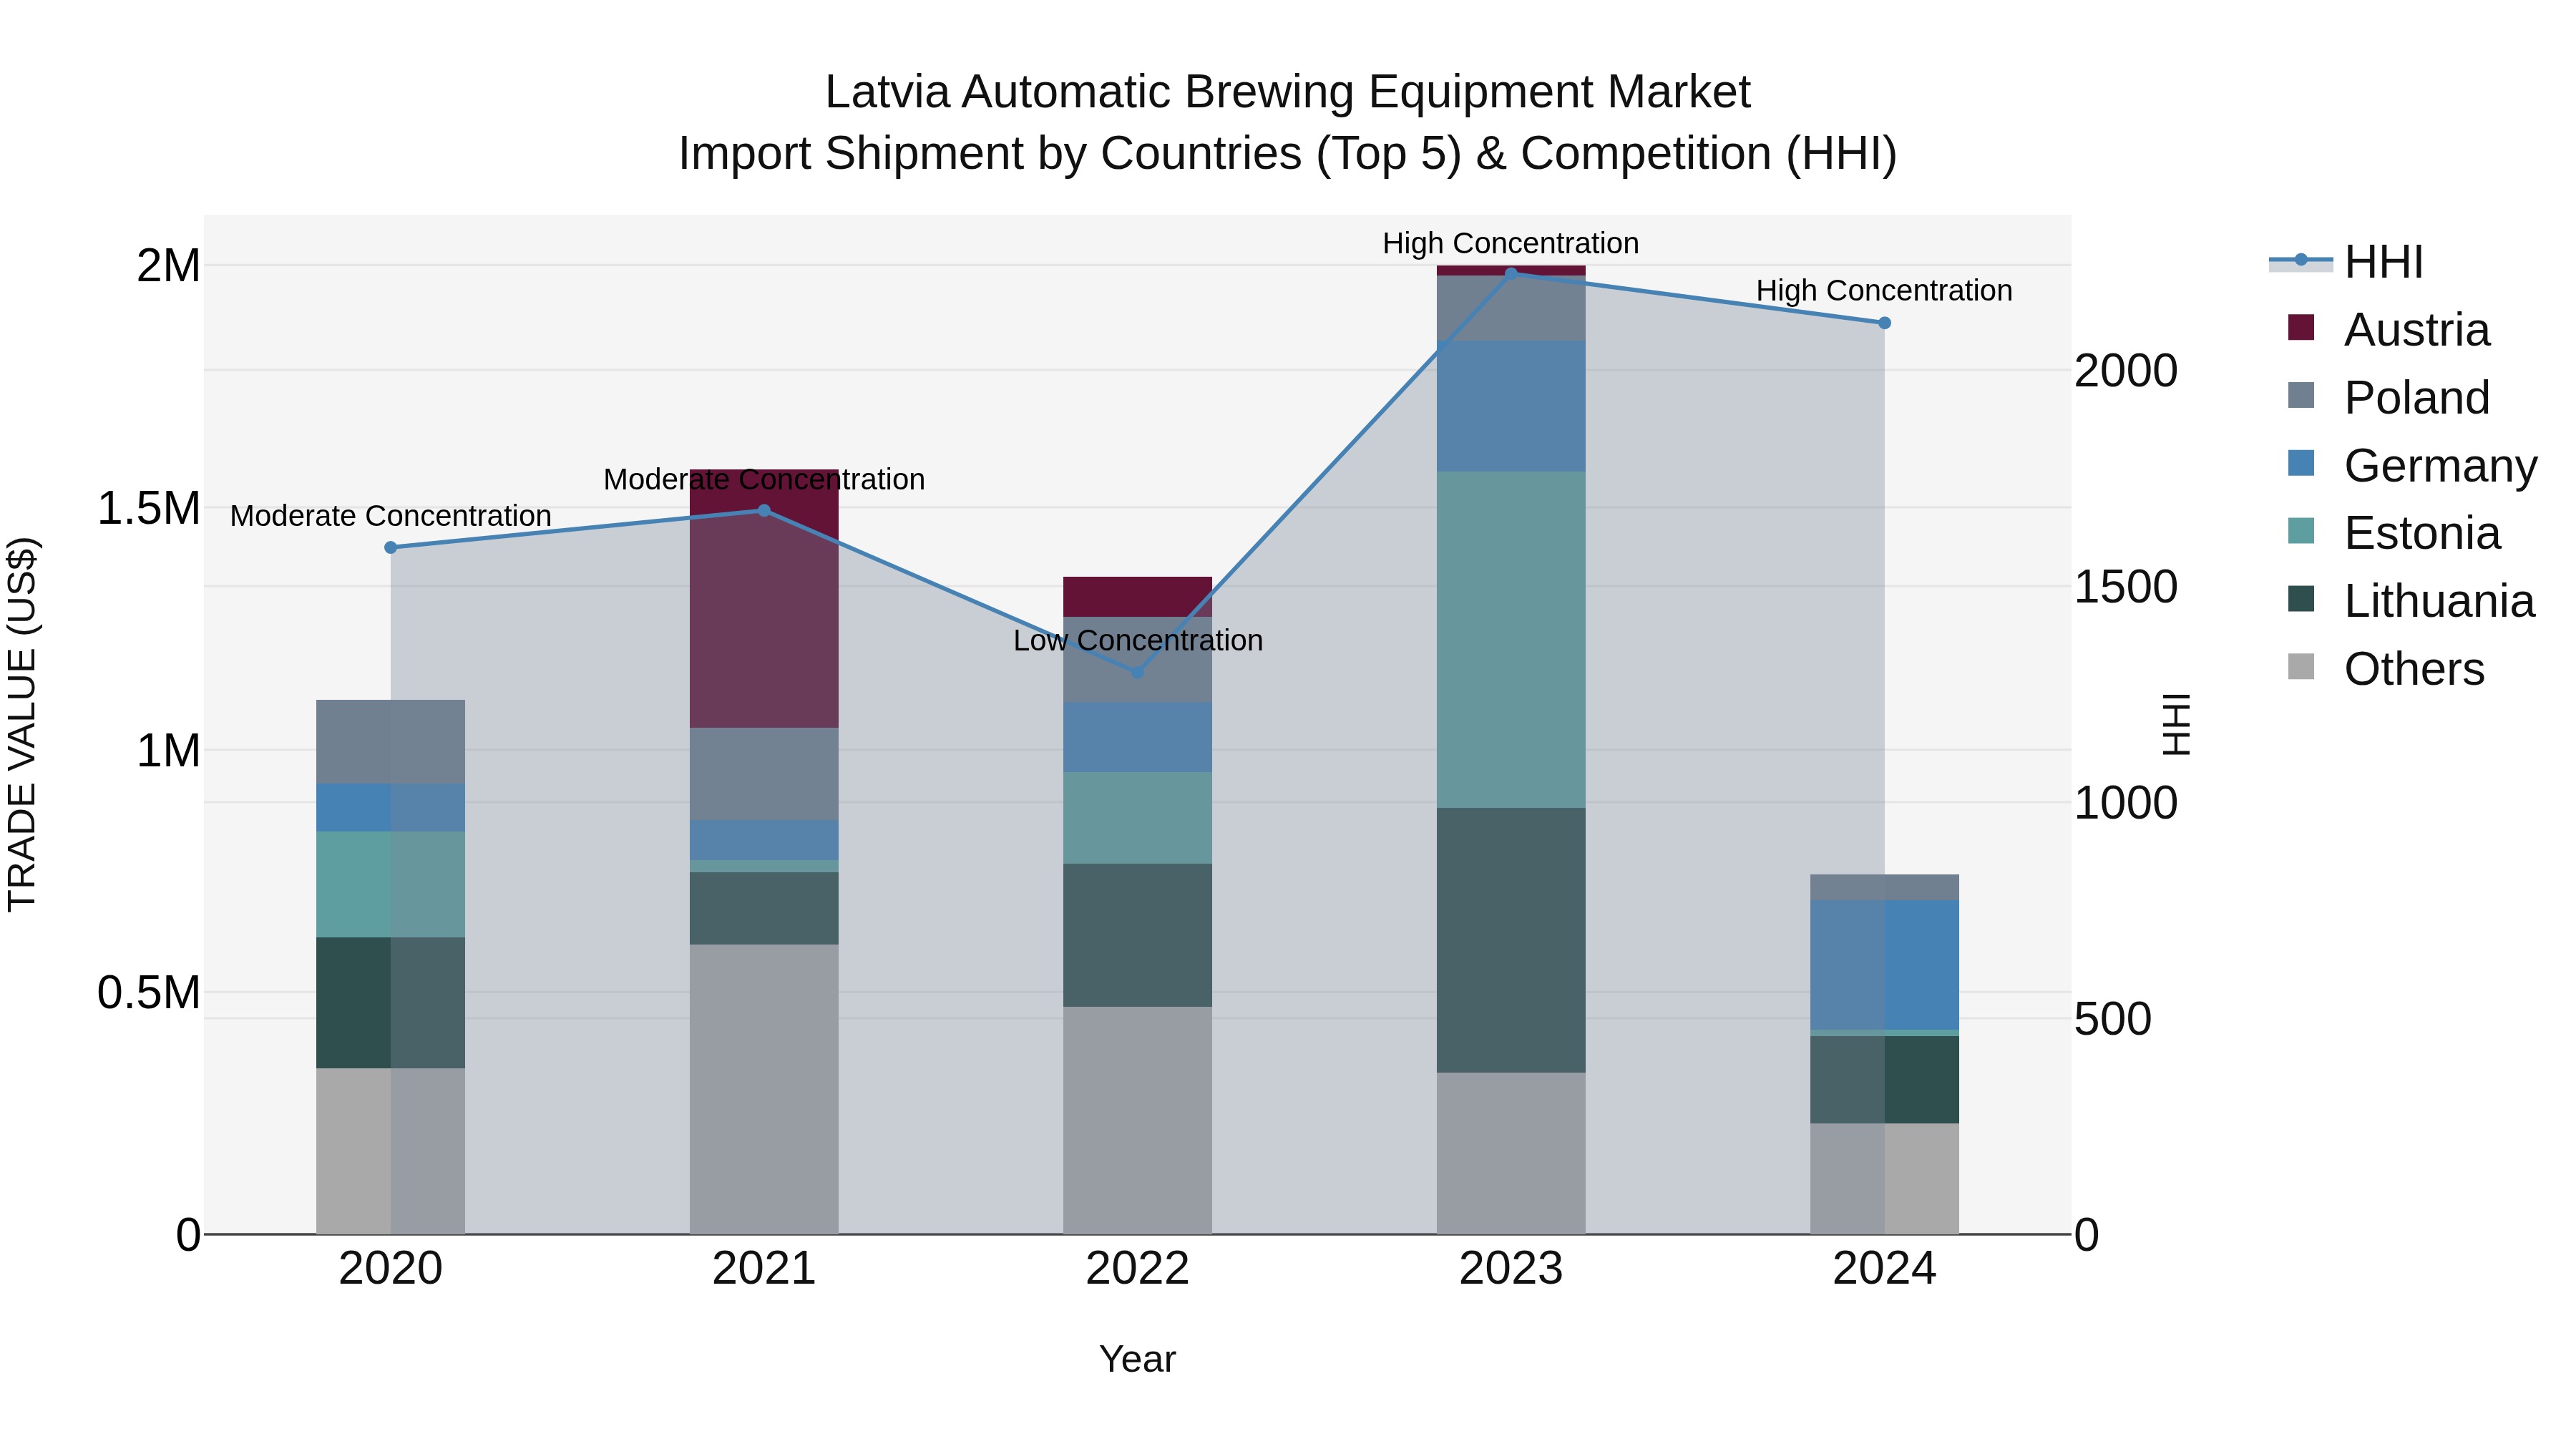Click the 2020 x-axis label

click(x=391, y=1269)
